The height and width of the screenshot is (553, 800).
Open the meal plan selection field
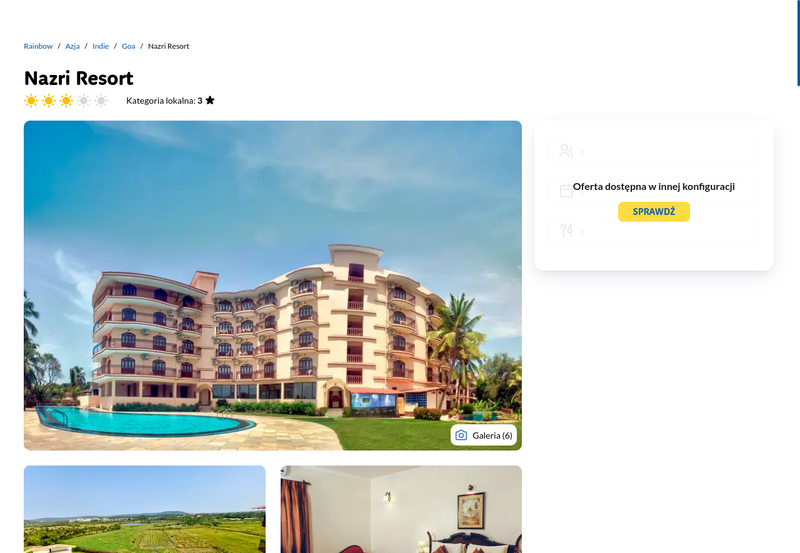tap(654, 231)
